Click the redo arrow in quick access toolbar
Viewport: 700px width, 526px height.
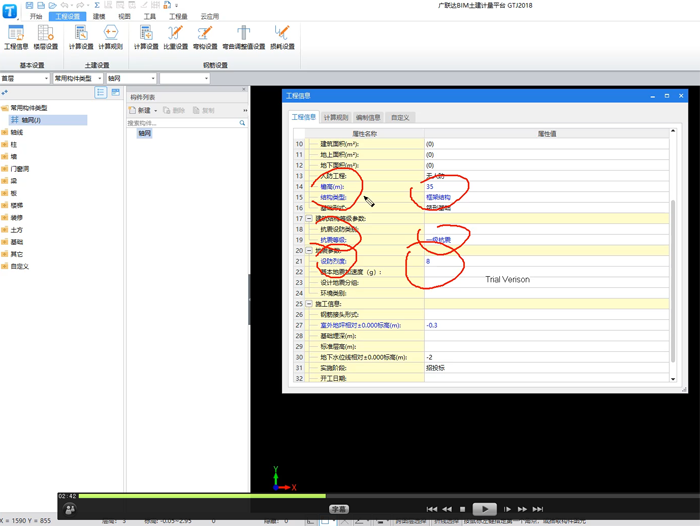coord(80,5)
